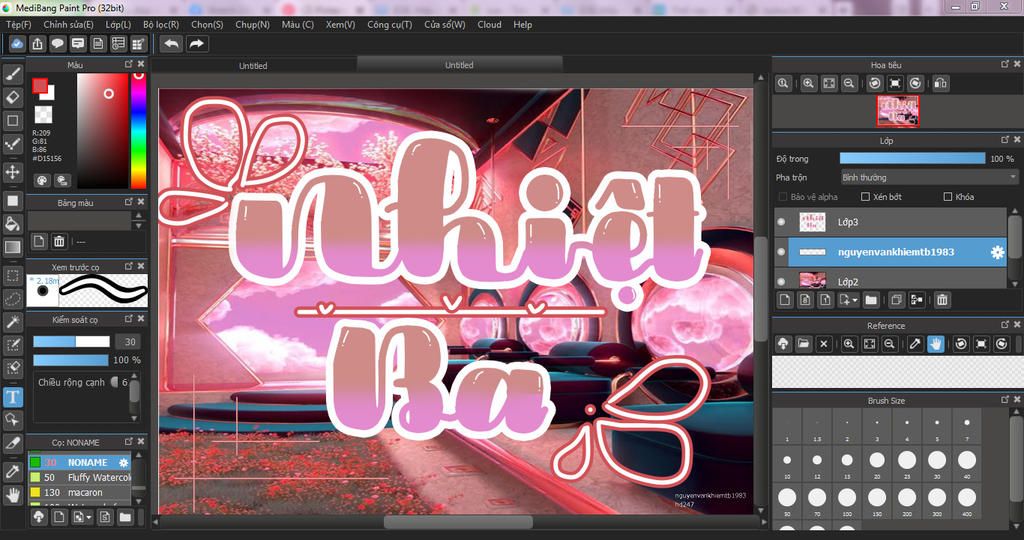
Task: Open the Công cụ(T) menu
Action: coord(389,24)
